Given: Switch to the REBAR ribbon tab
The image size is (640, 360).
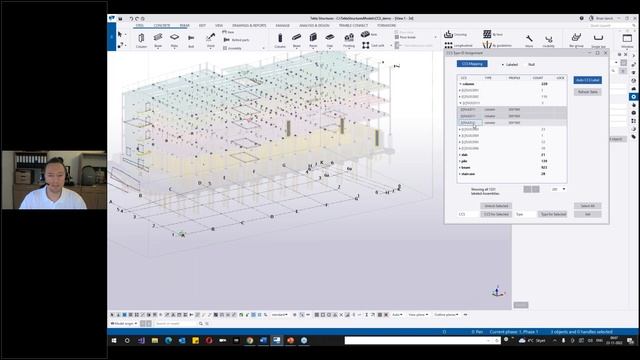Looking at the screenshot, I should coord(184,26).
